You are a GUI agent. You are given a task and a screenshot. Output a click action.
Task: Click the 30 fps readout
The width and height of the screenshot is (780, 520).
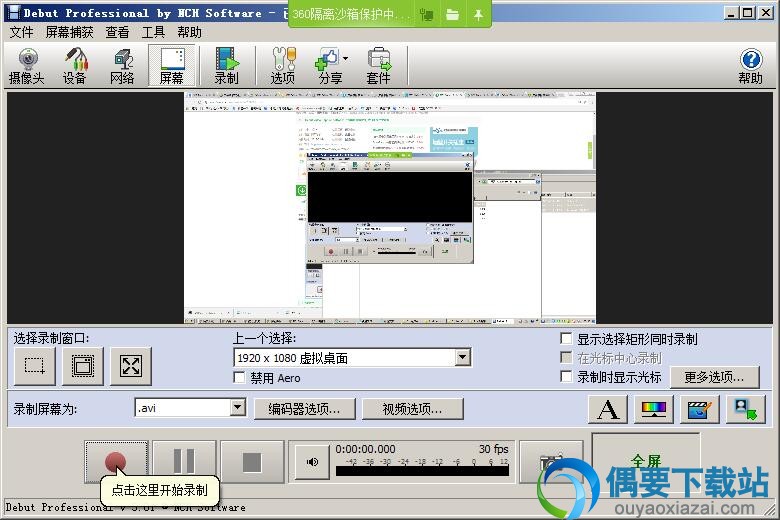click(493, 449)
